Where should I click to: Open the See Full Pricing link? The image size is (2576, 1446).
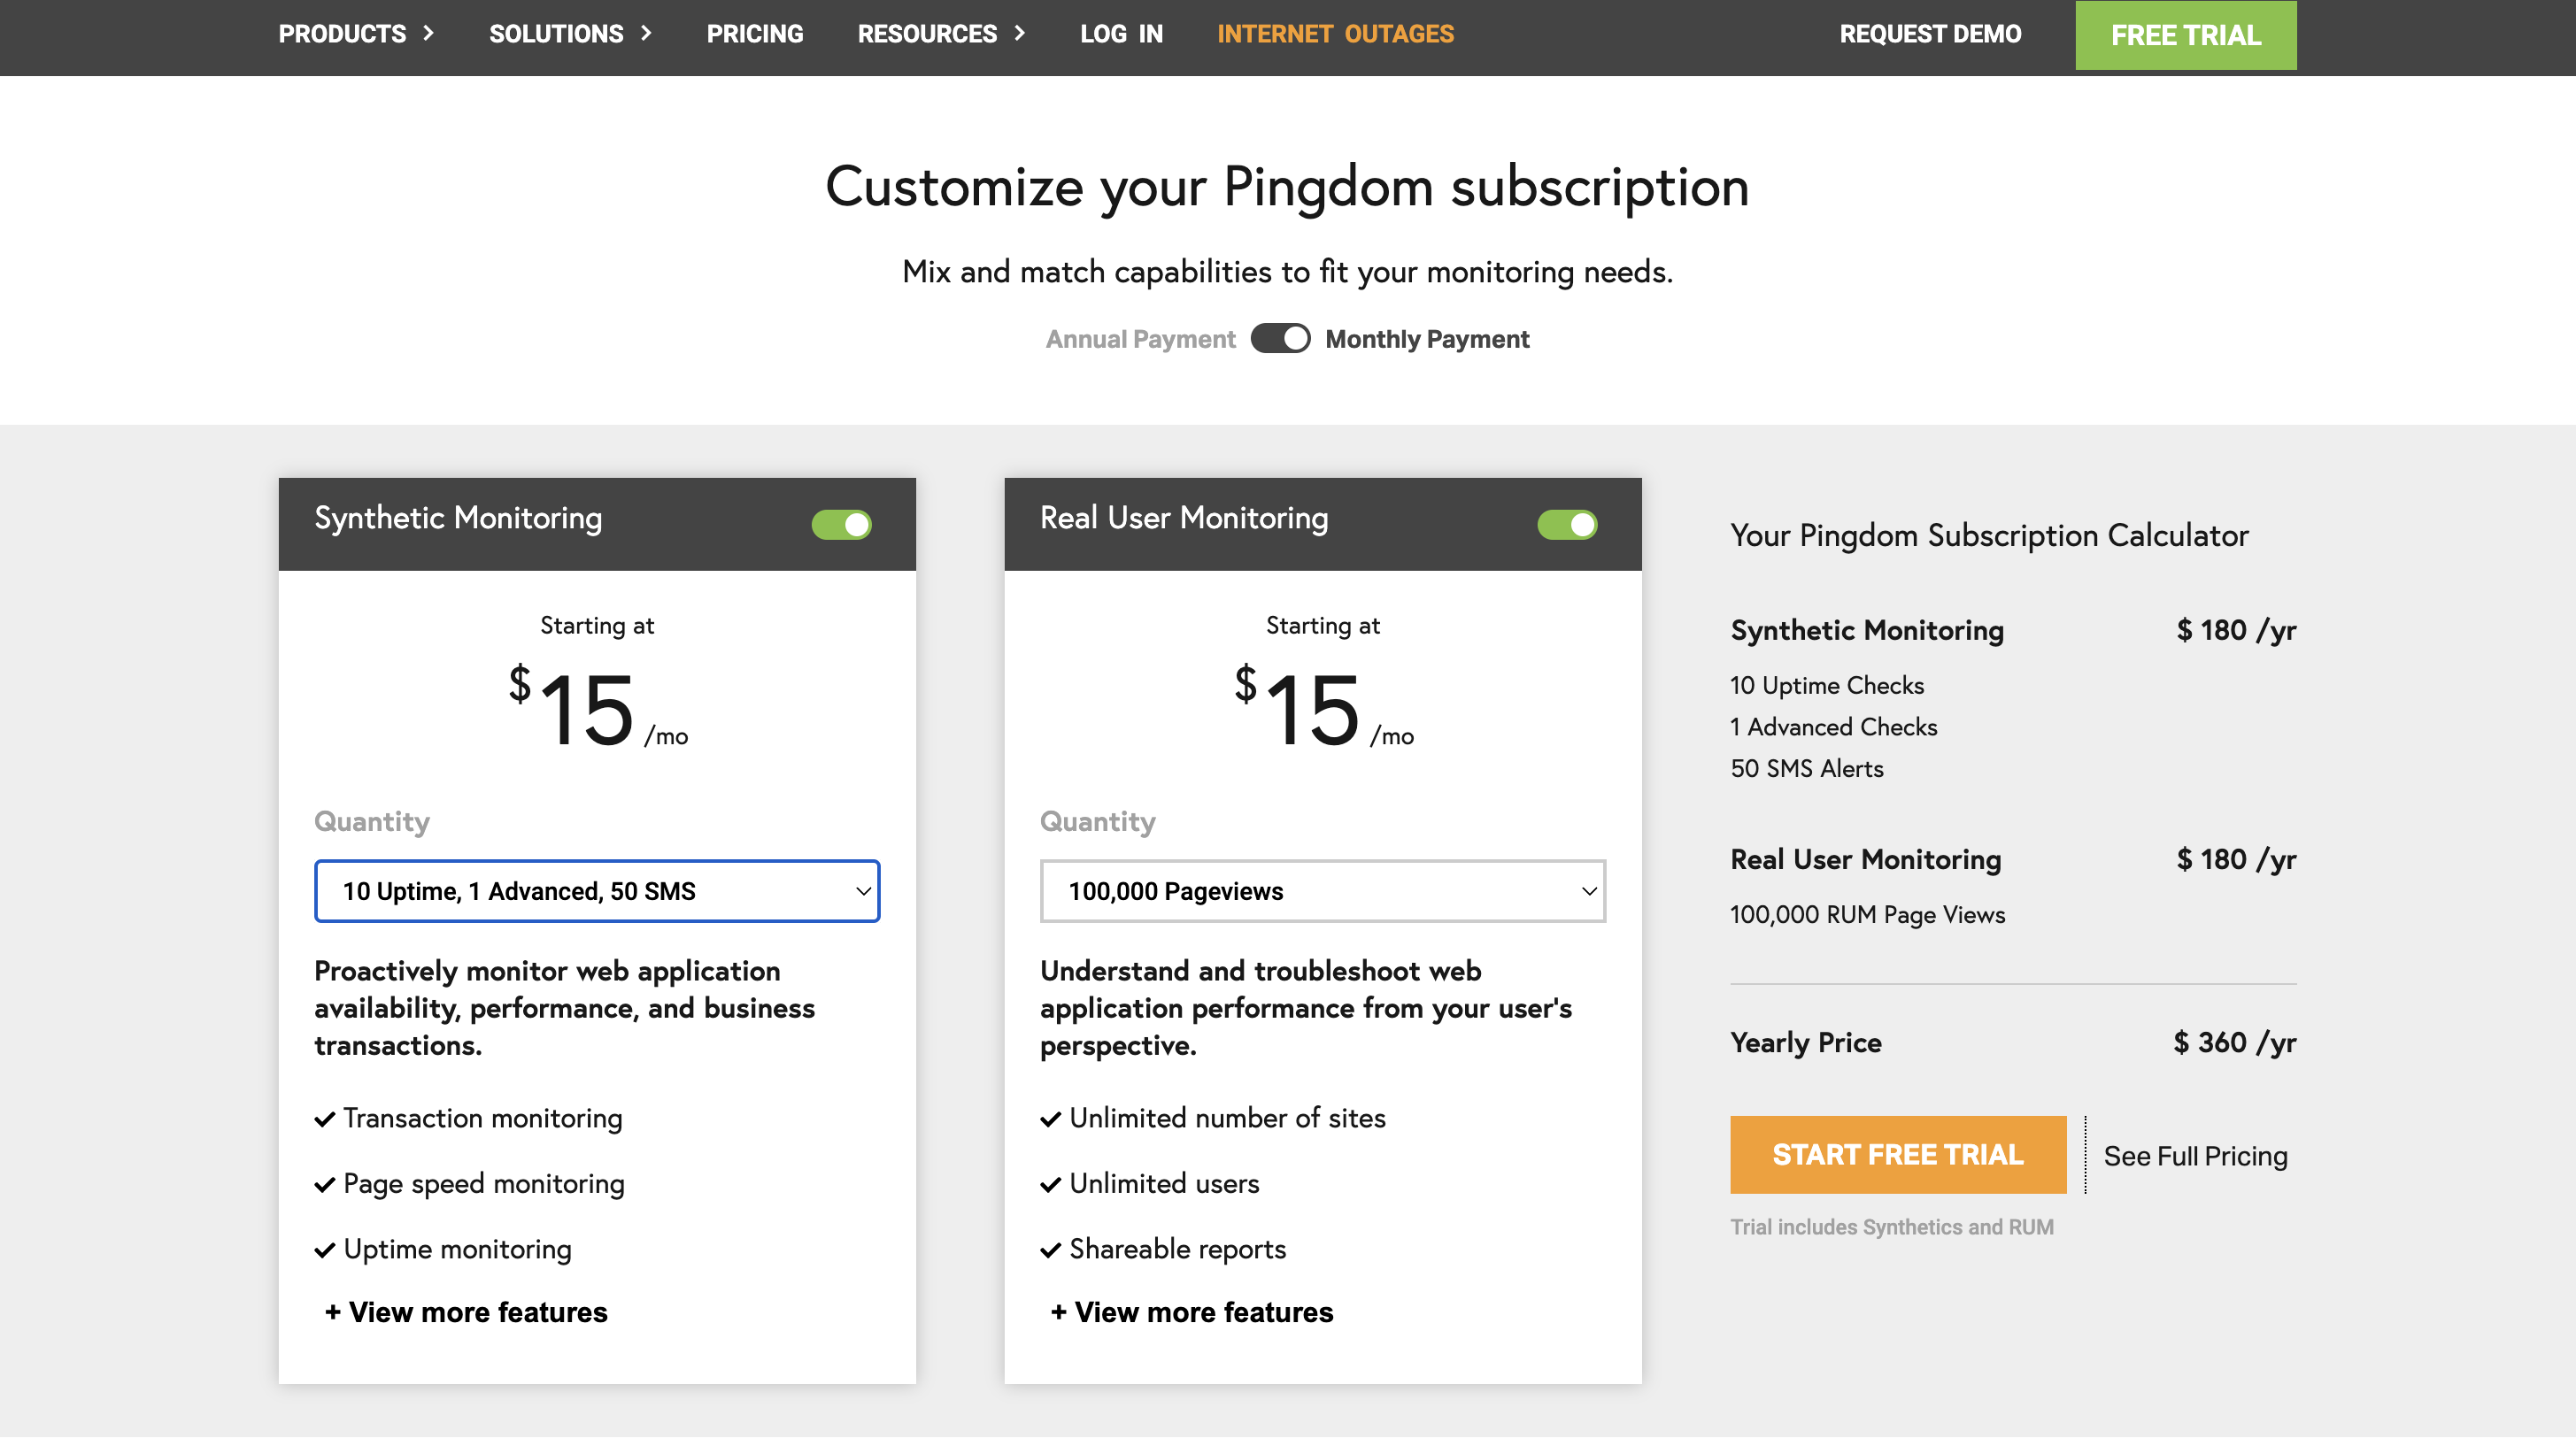[x=2195, y=1156]
